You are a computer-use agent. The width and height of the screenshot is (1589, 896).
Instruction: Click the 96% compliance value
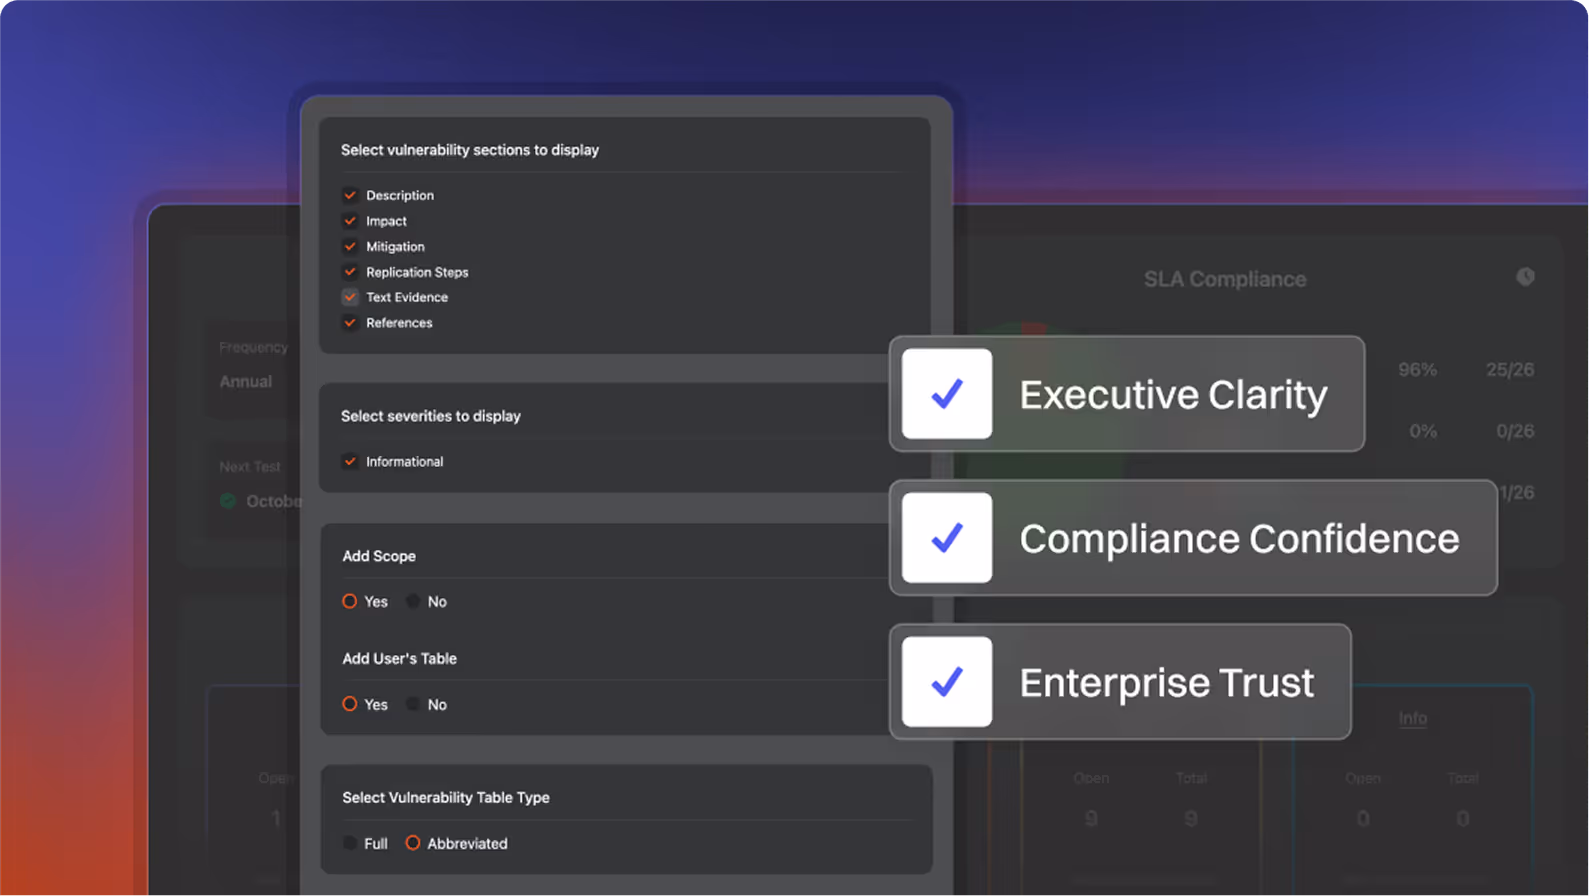1417,370
